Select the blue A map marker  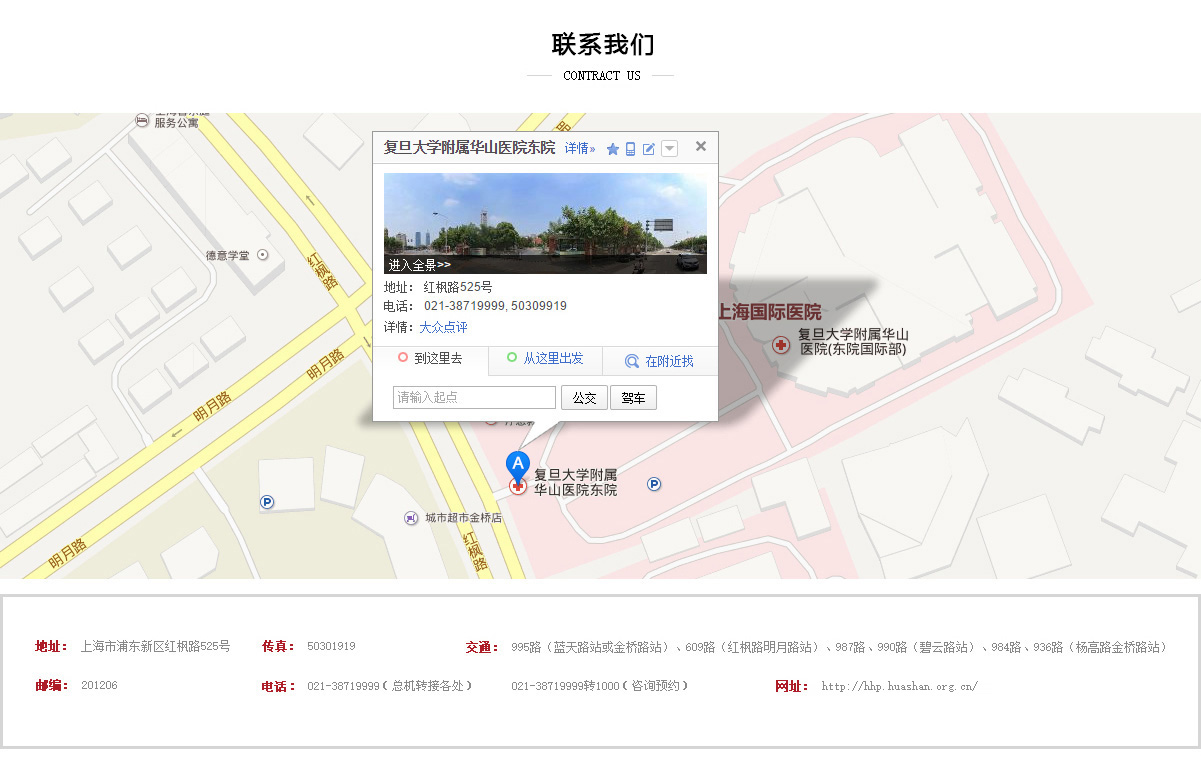(x=517, y=465)
